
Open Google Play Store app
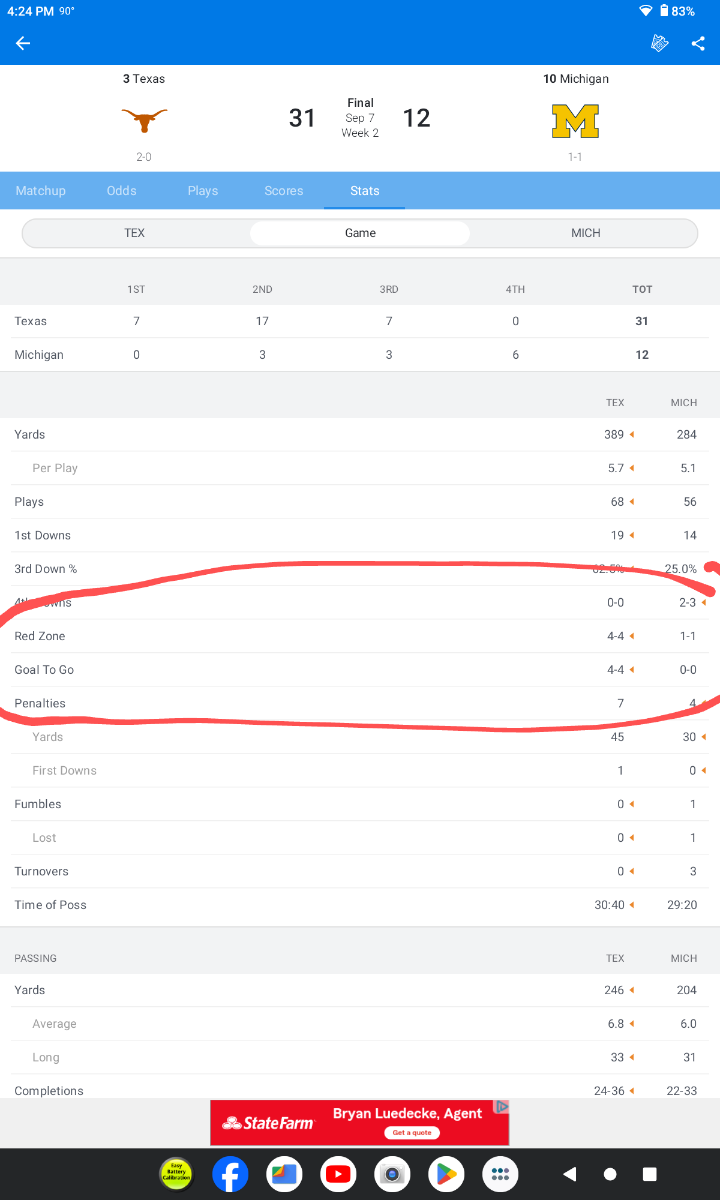pos(446,1174)
